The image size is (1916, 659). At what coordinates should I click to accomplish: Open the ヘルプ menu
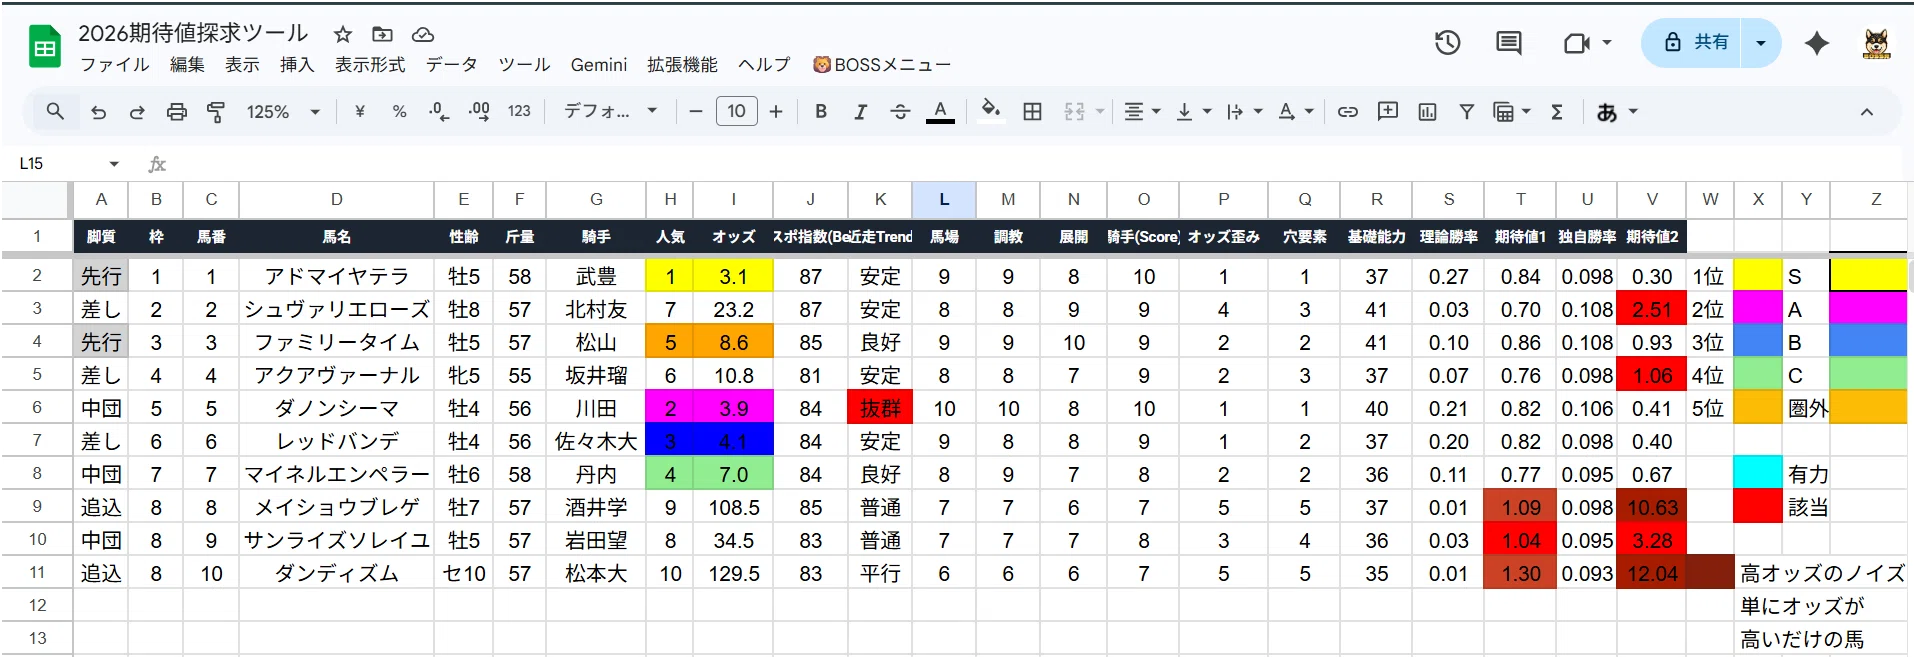pyautogui.click(x=764, y=65)
